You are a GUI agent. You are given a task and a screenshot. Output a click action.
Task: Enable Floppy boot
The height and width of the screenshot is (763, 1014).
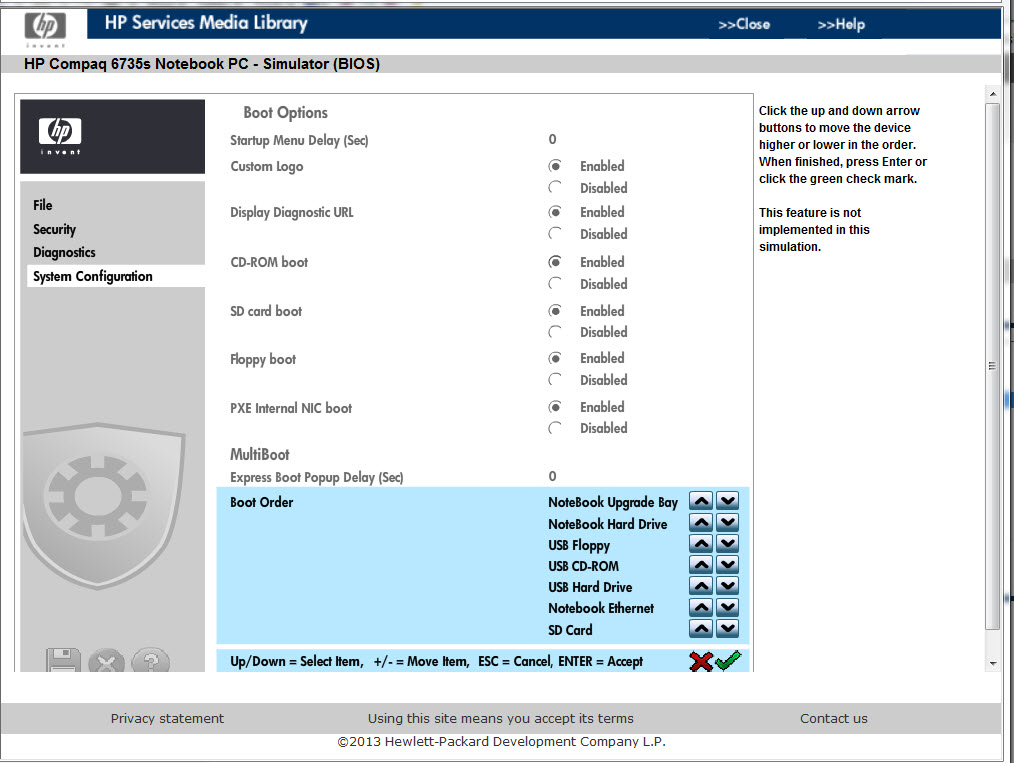555,358
